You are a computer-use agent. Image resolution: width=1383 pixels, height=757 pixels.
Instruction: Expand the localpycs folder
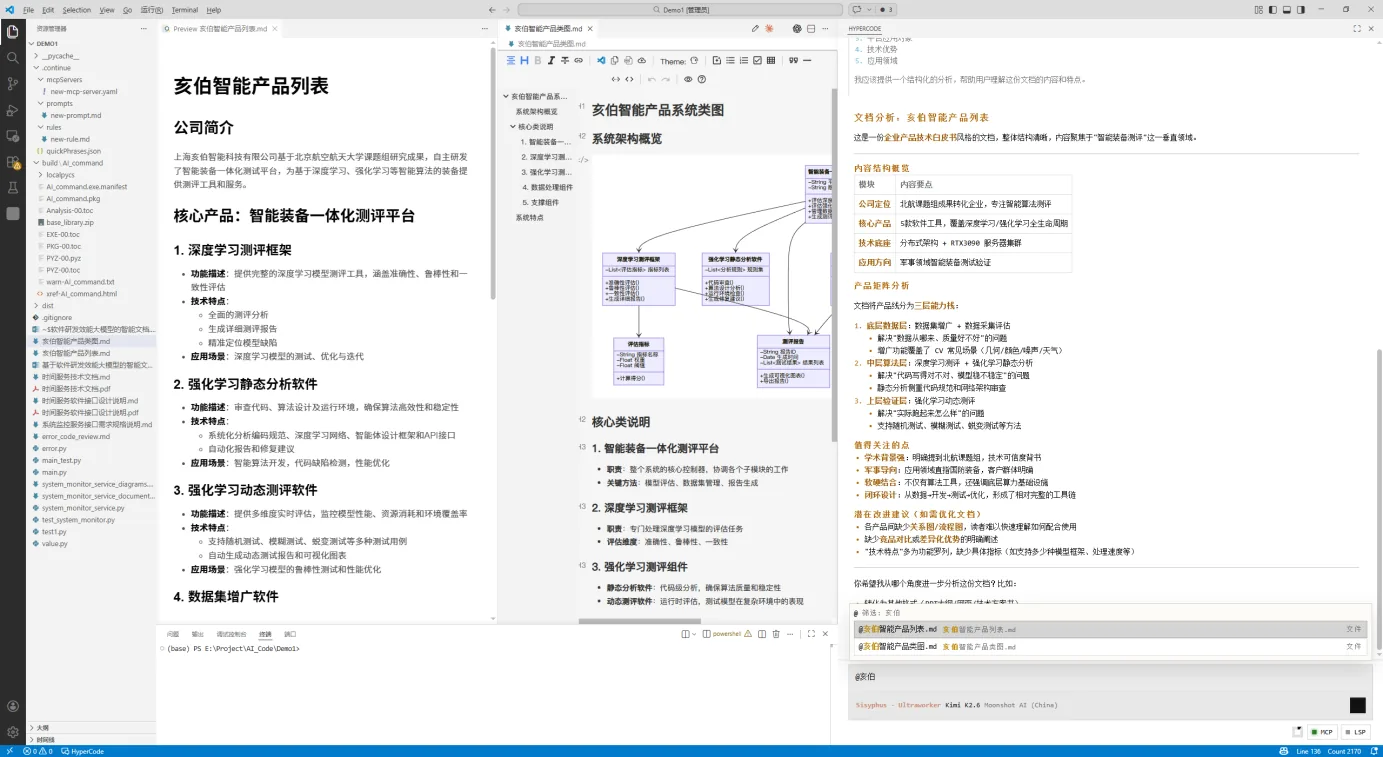pos(90,175)
